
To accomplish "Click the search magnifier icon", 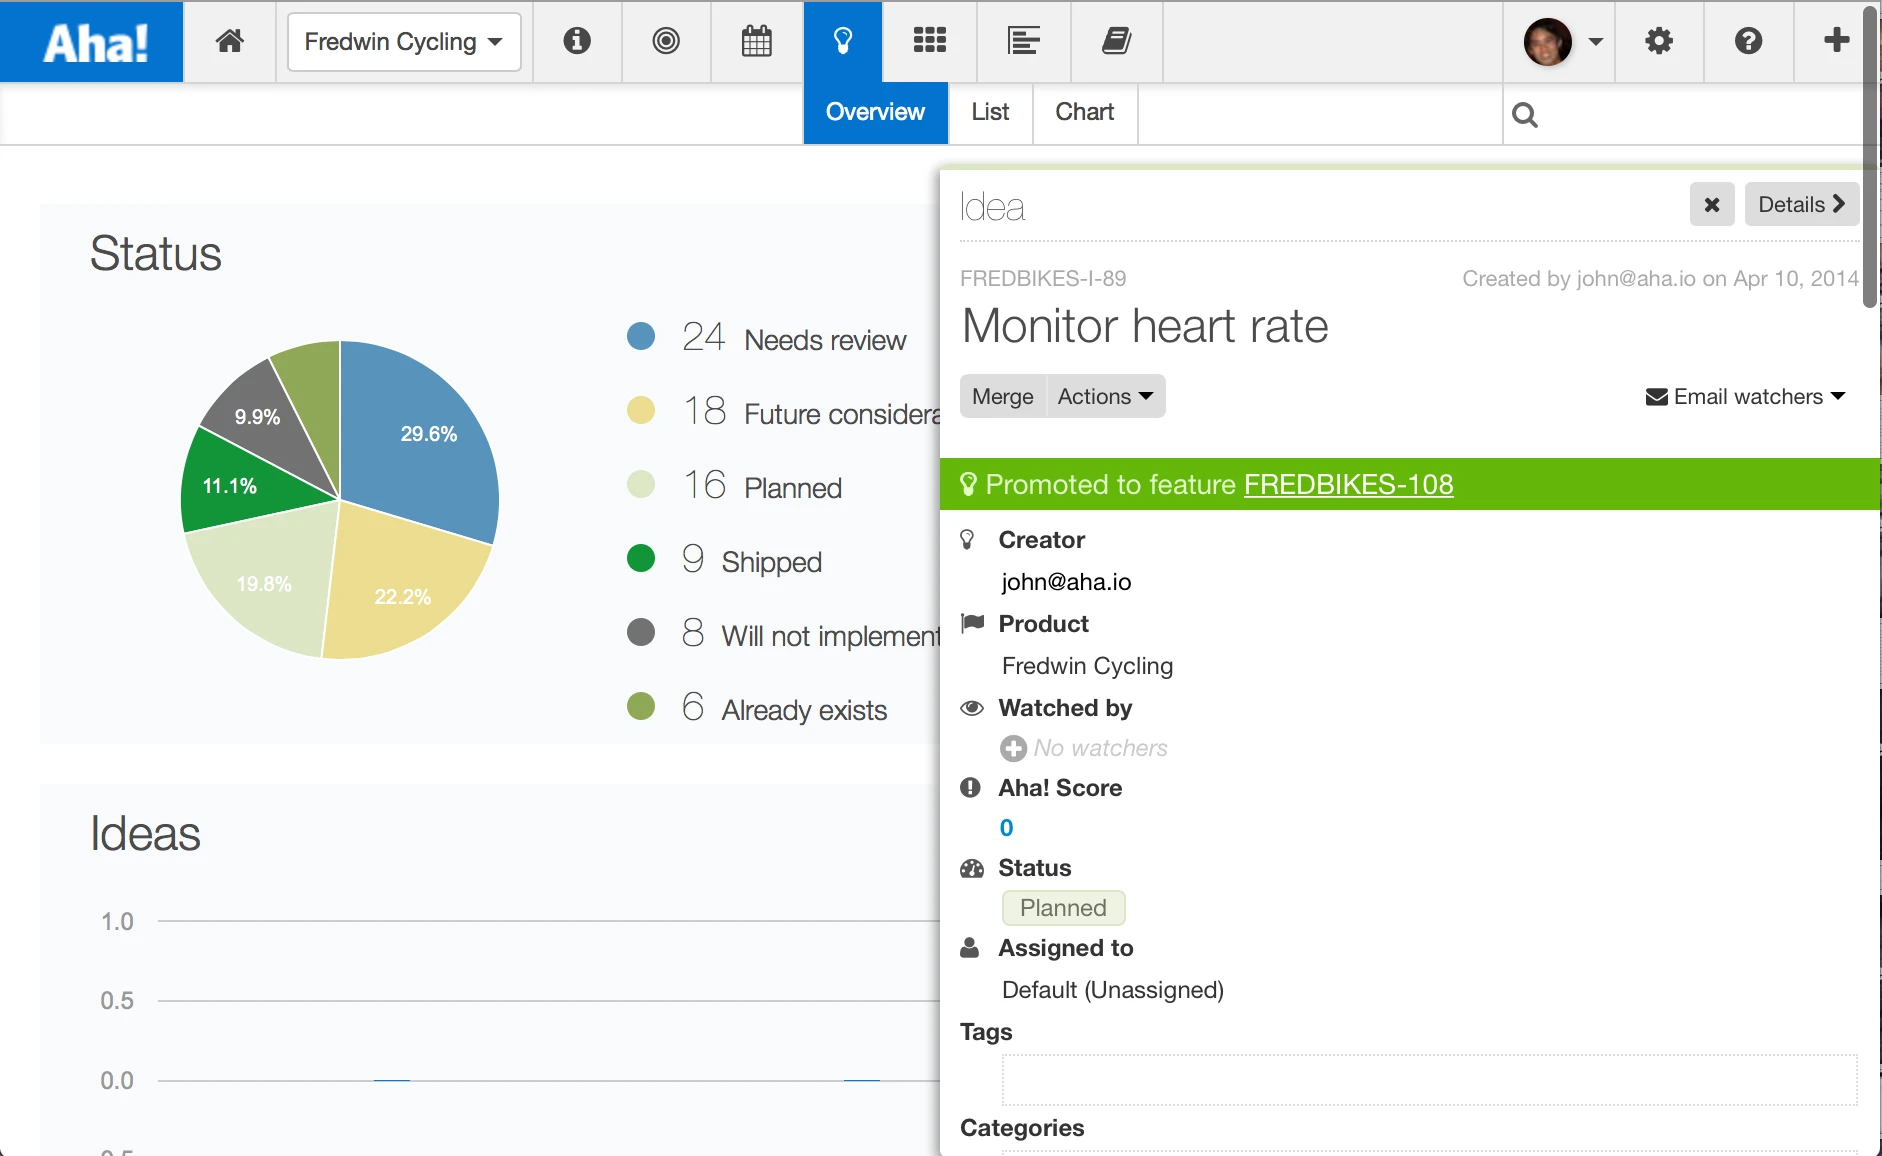I will pos(1525,115).
